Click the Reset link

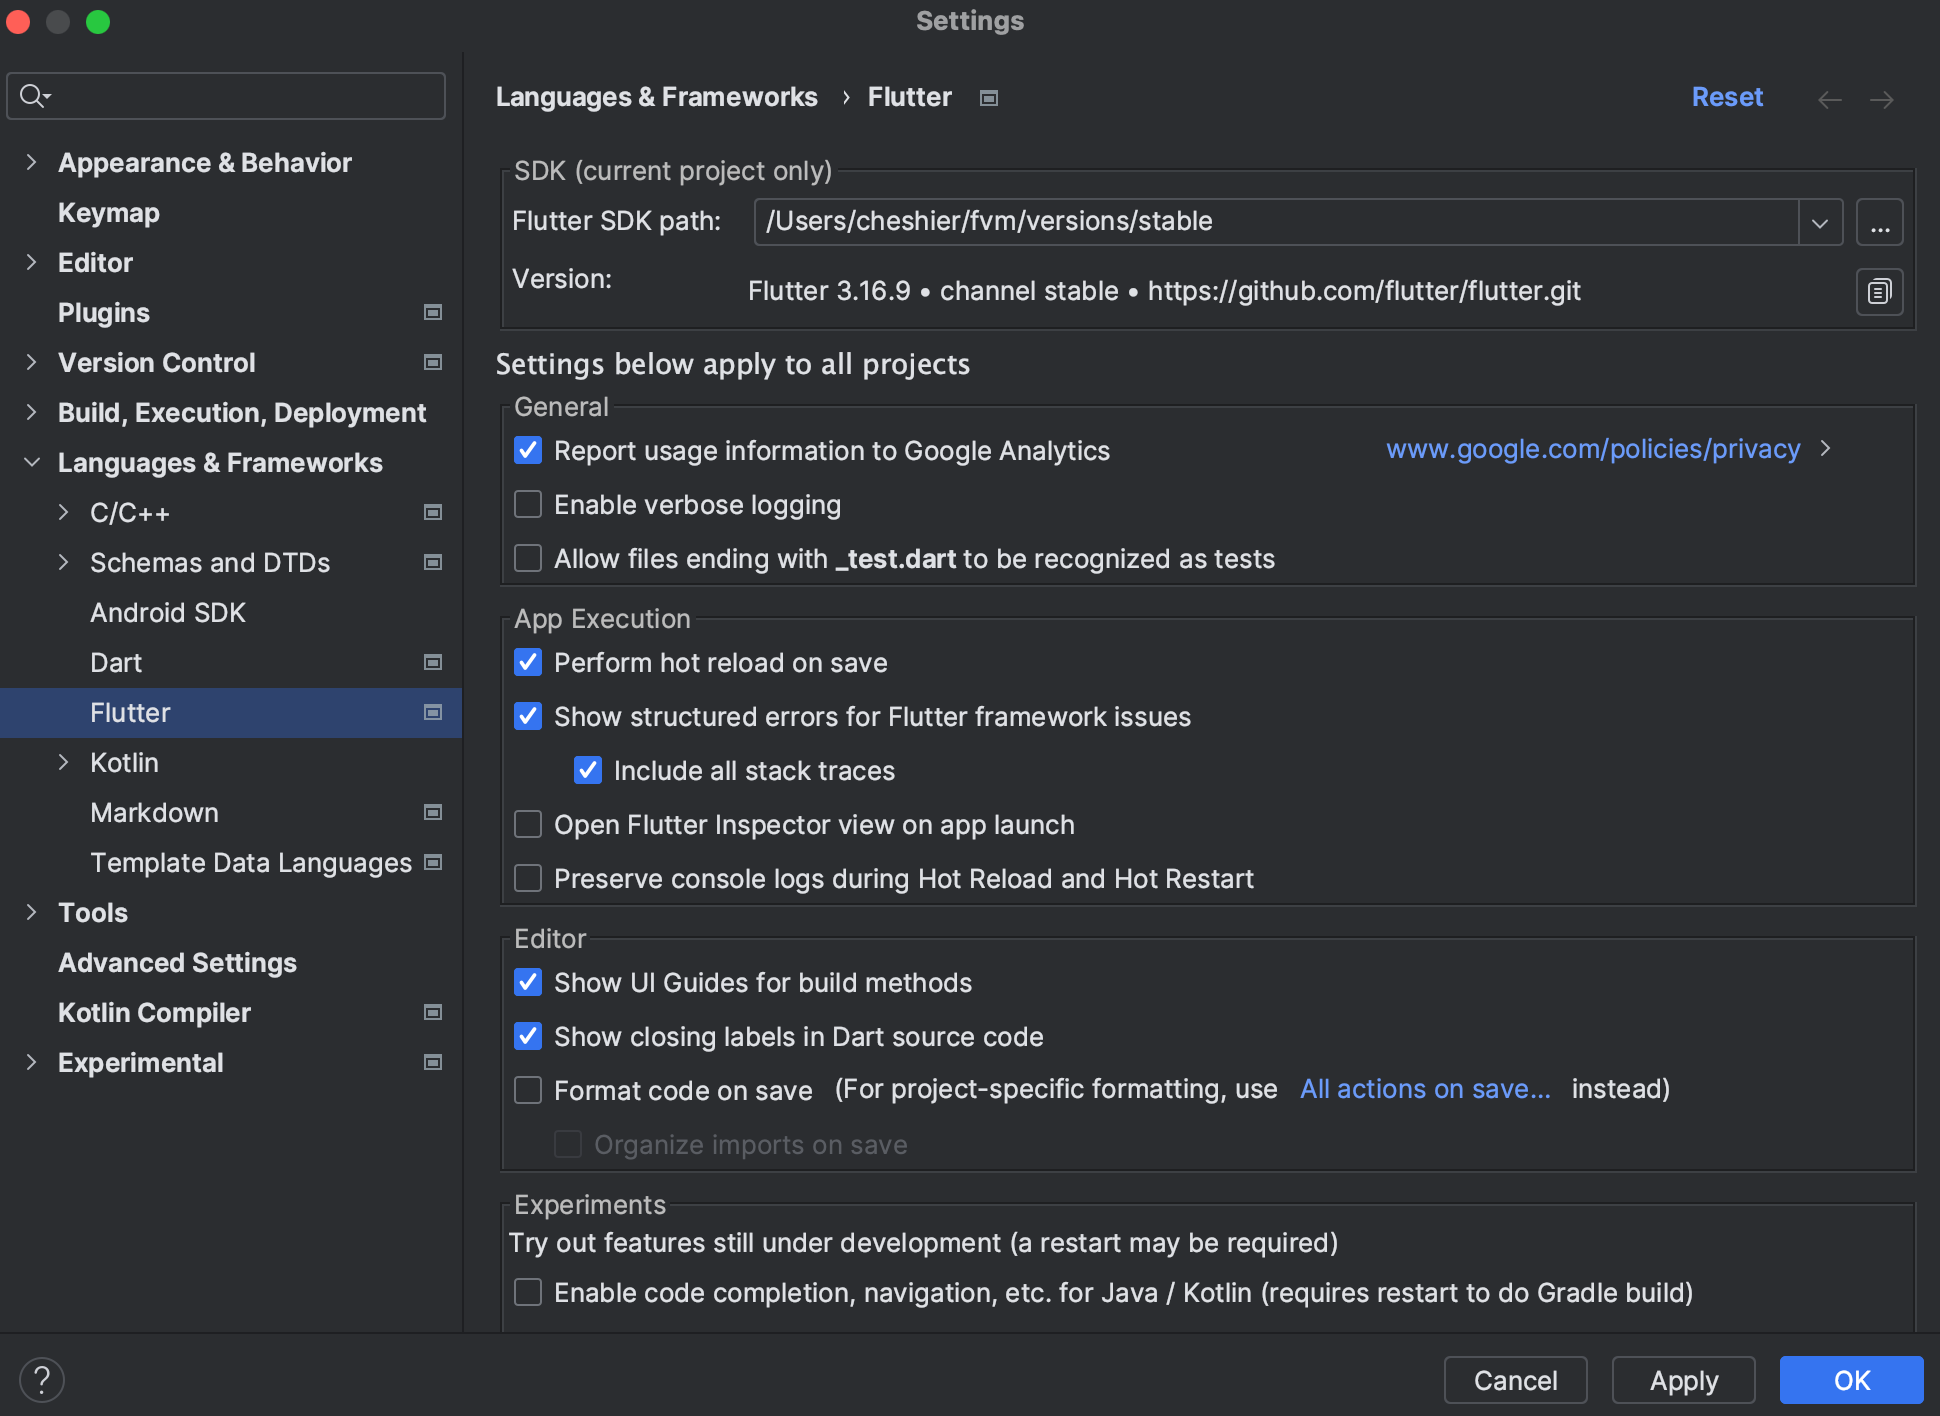click(1727, 97)
